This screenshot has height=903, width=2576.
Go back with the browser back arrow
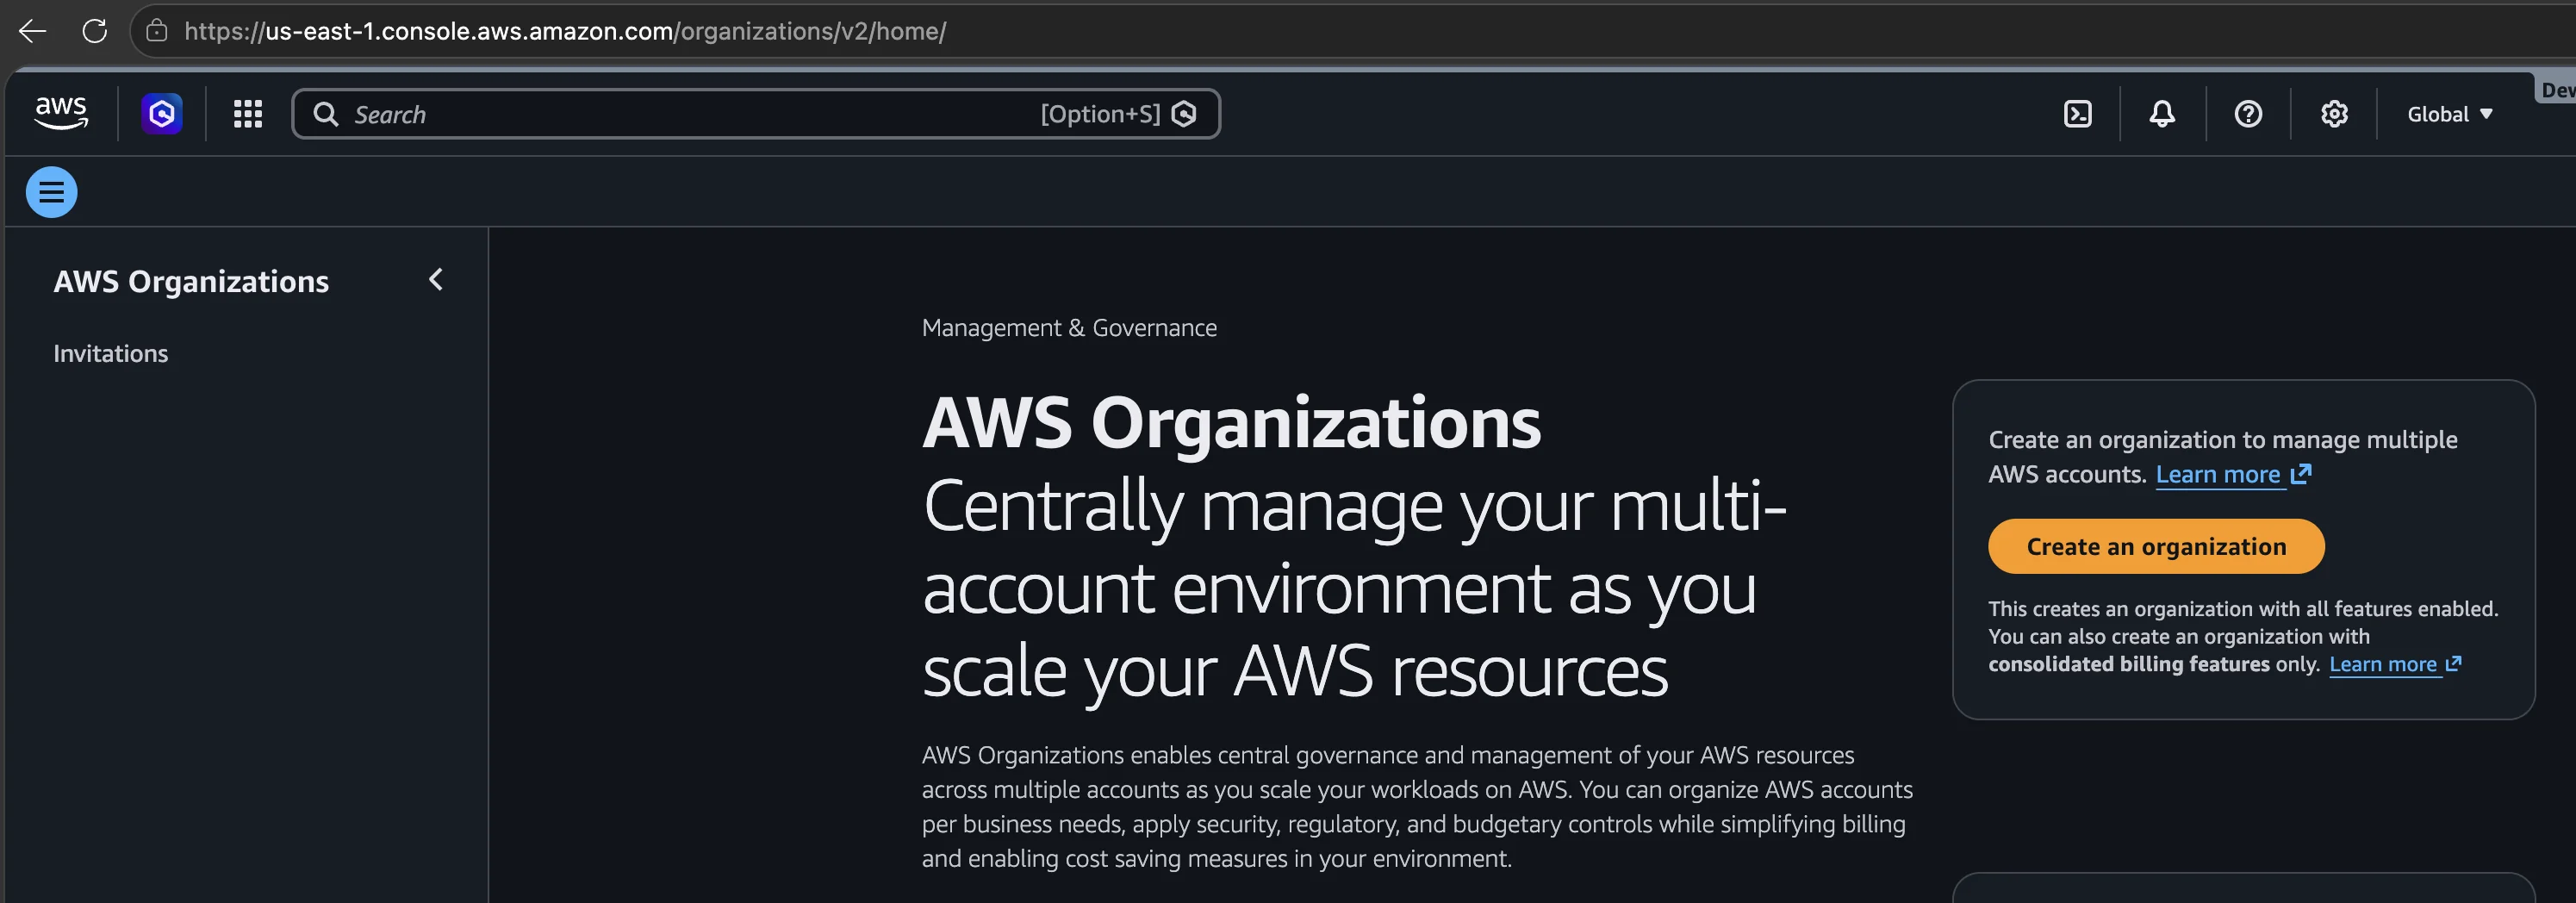tap(32, 31)
